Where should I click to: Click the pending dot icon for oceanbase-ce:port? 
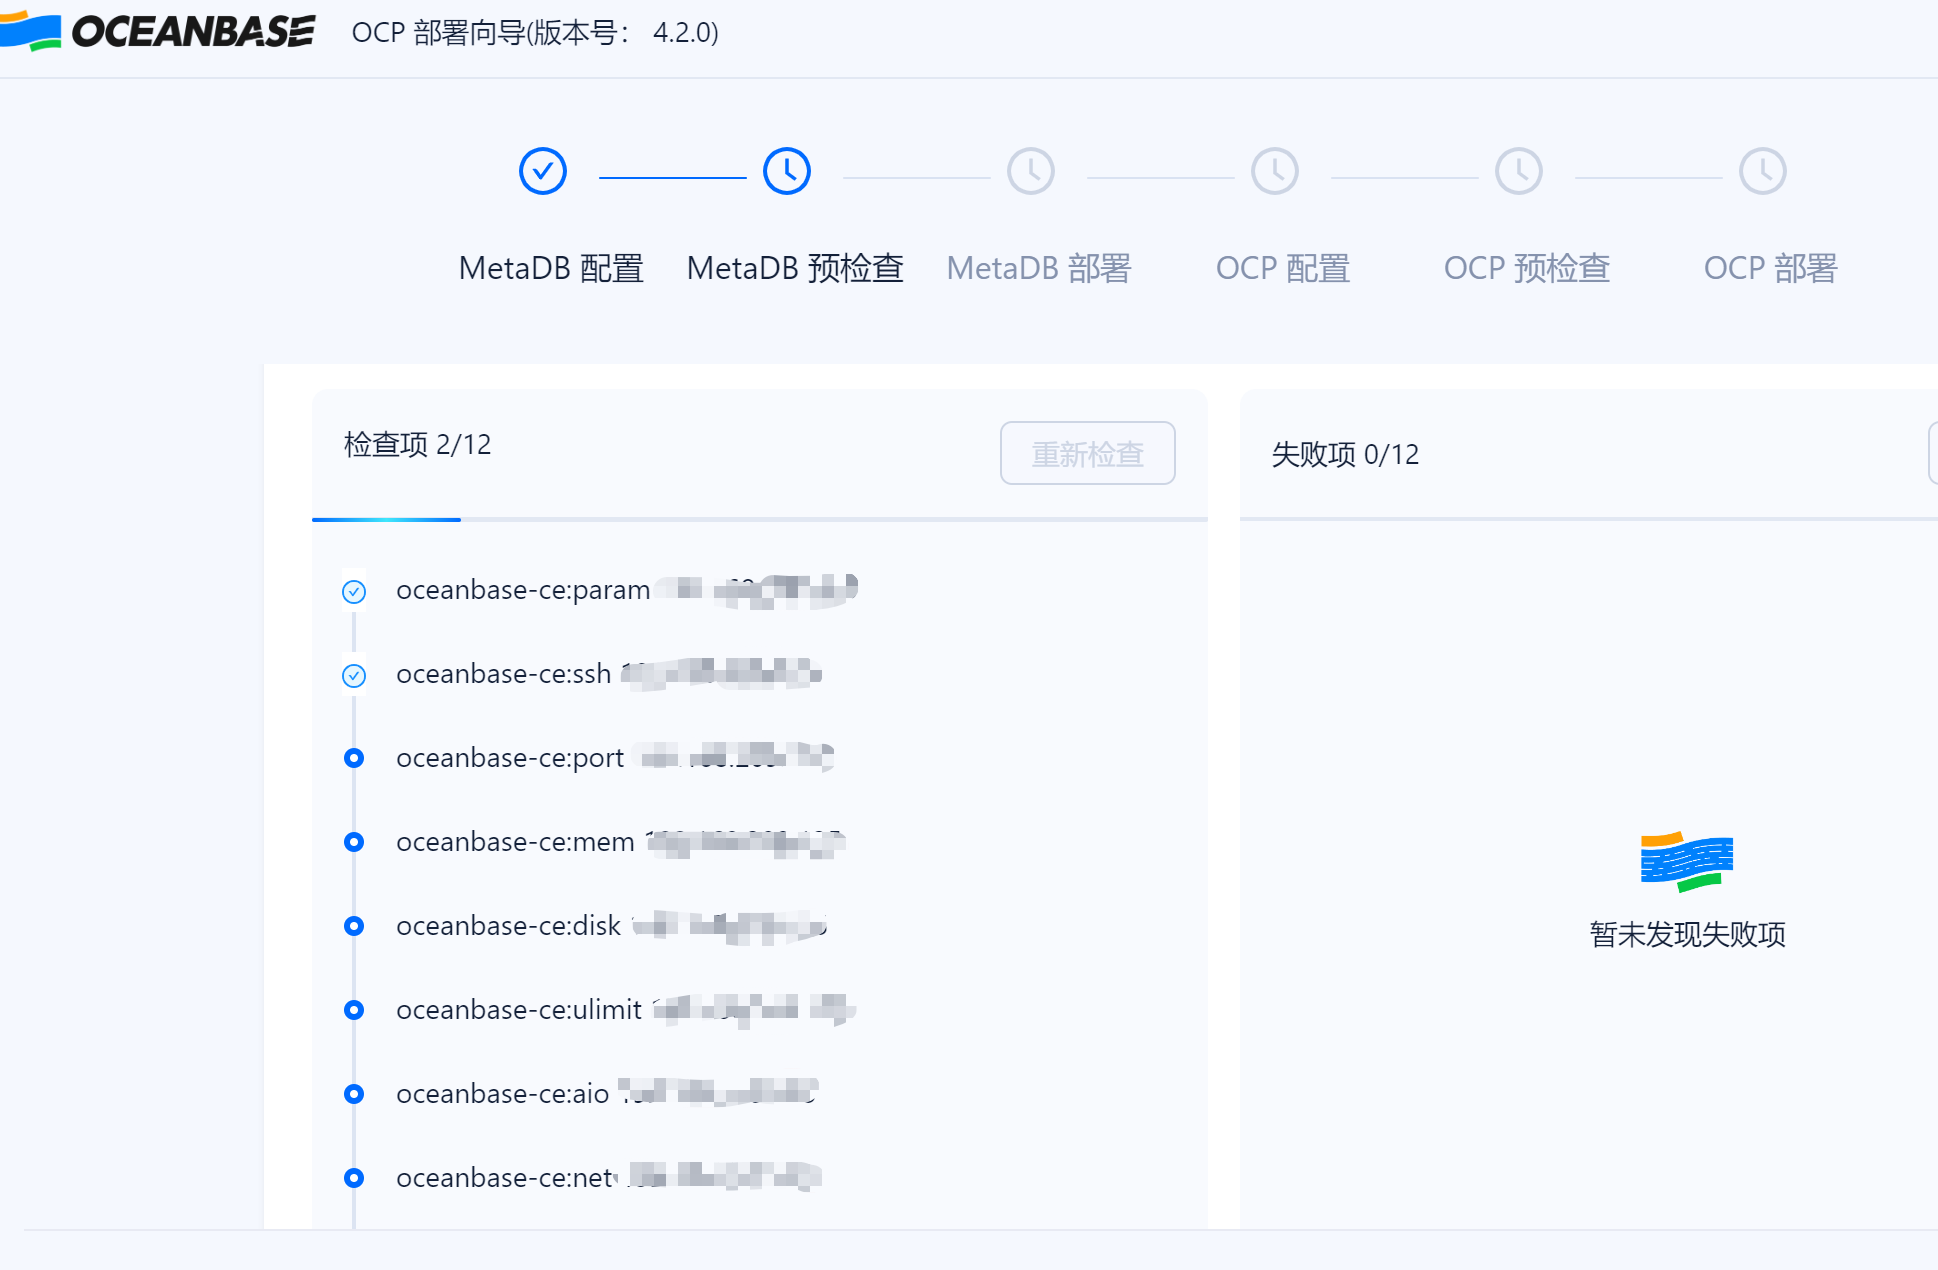[354, 758]
